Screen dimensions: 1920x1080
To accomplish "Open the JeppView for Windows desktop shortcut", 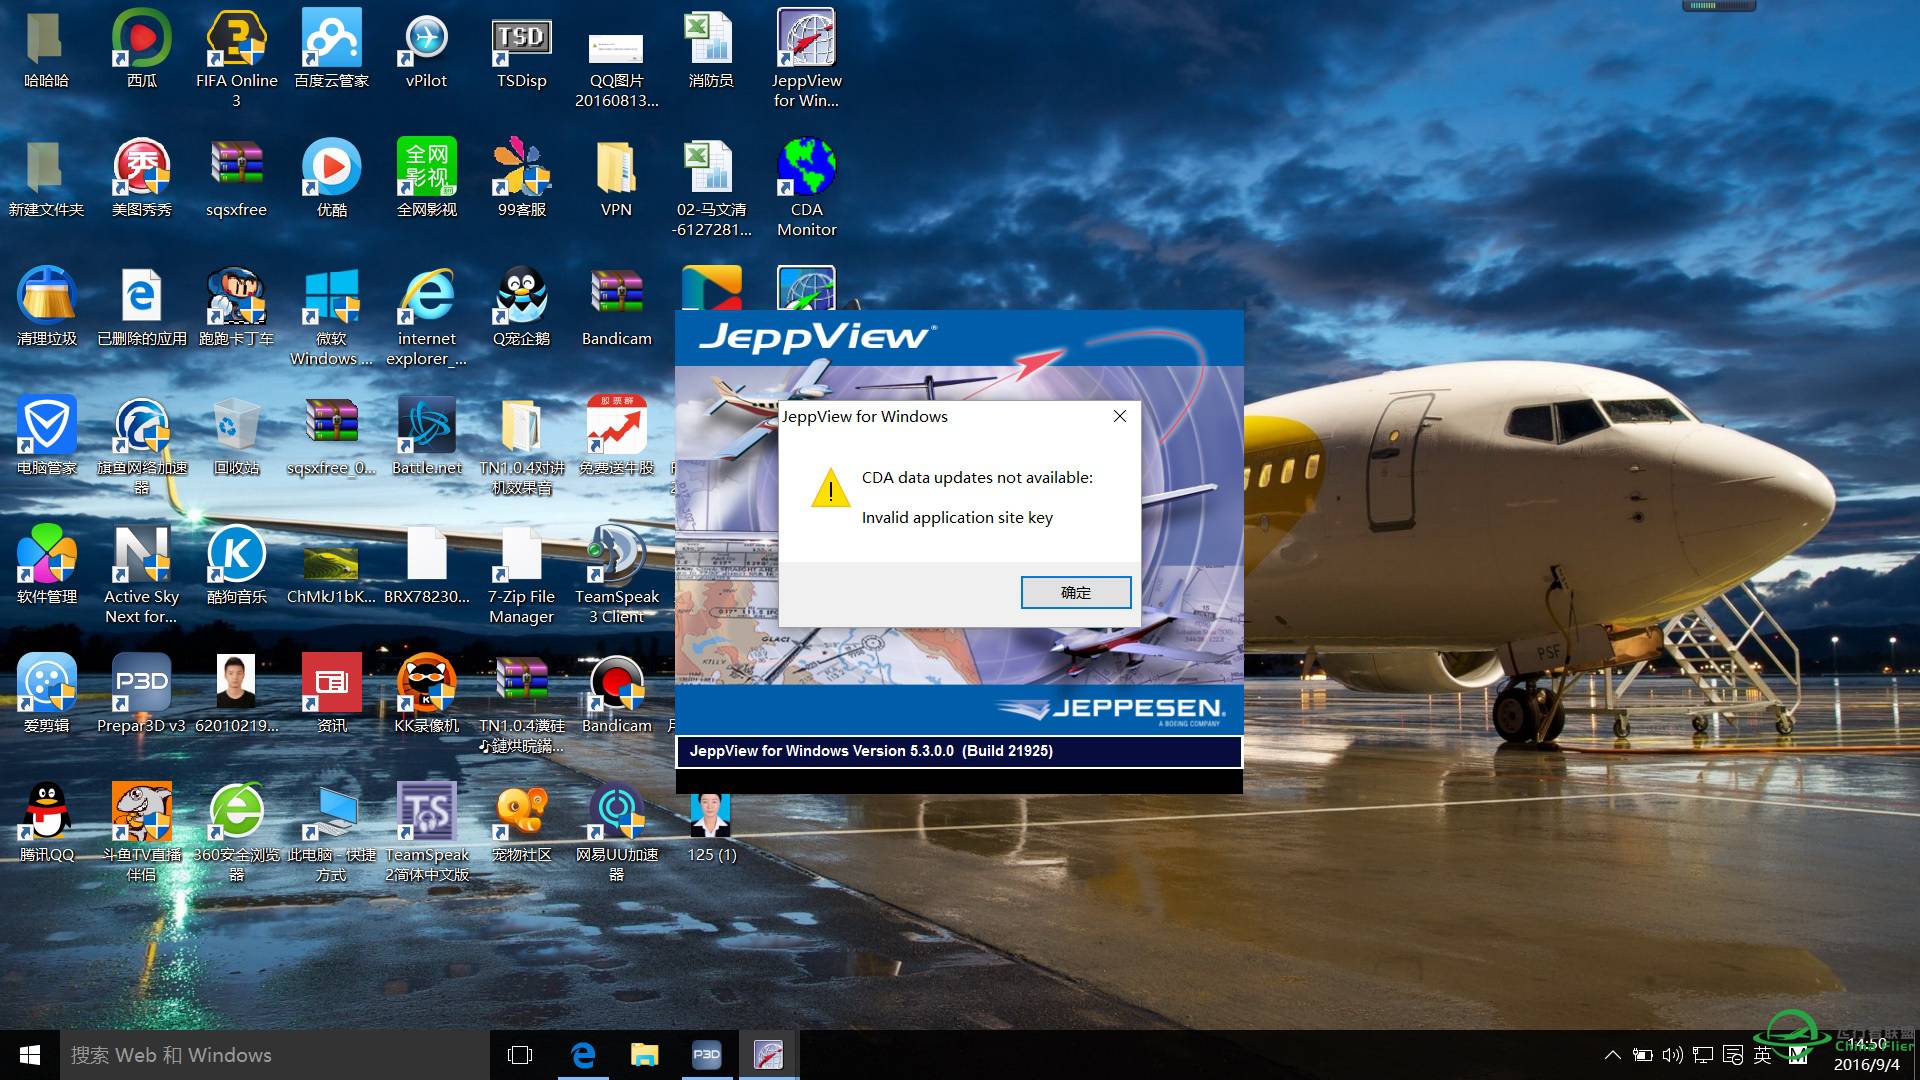I will coord(806,58).
